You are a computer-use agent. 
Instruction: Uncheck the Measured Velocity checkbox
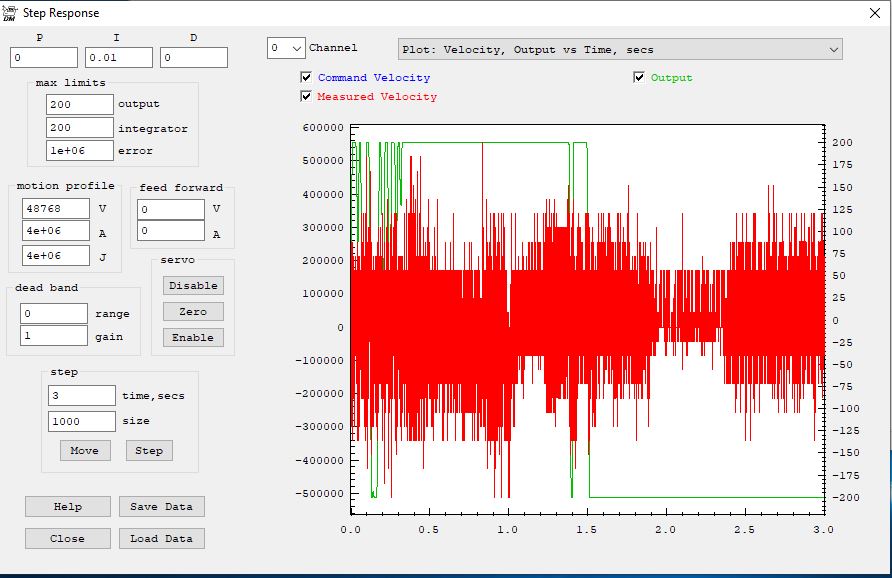click(x=306, y=97)
